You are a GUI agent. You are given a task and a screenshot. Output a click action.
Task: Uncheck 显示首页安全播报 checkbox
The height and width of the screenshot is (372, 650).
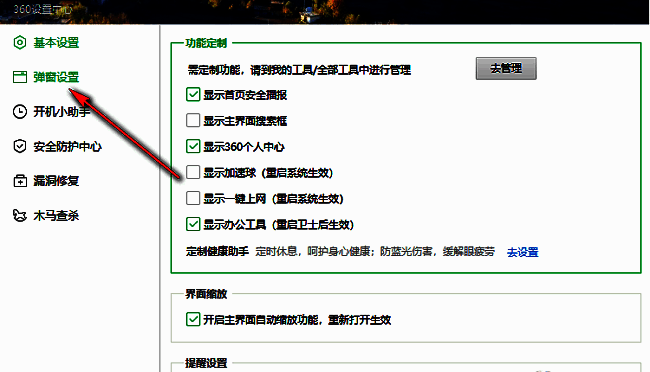[193, 95]
